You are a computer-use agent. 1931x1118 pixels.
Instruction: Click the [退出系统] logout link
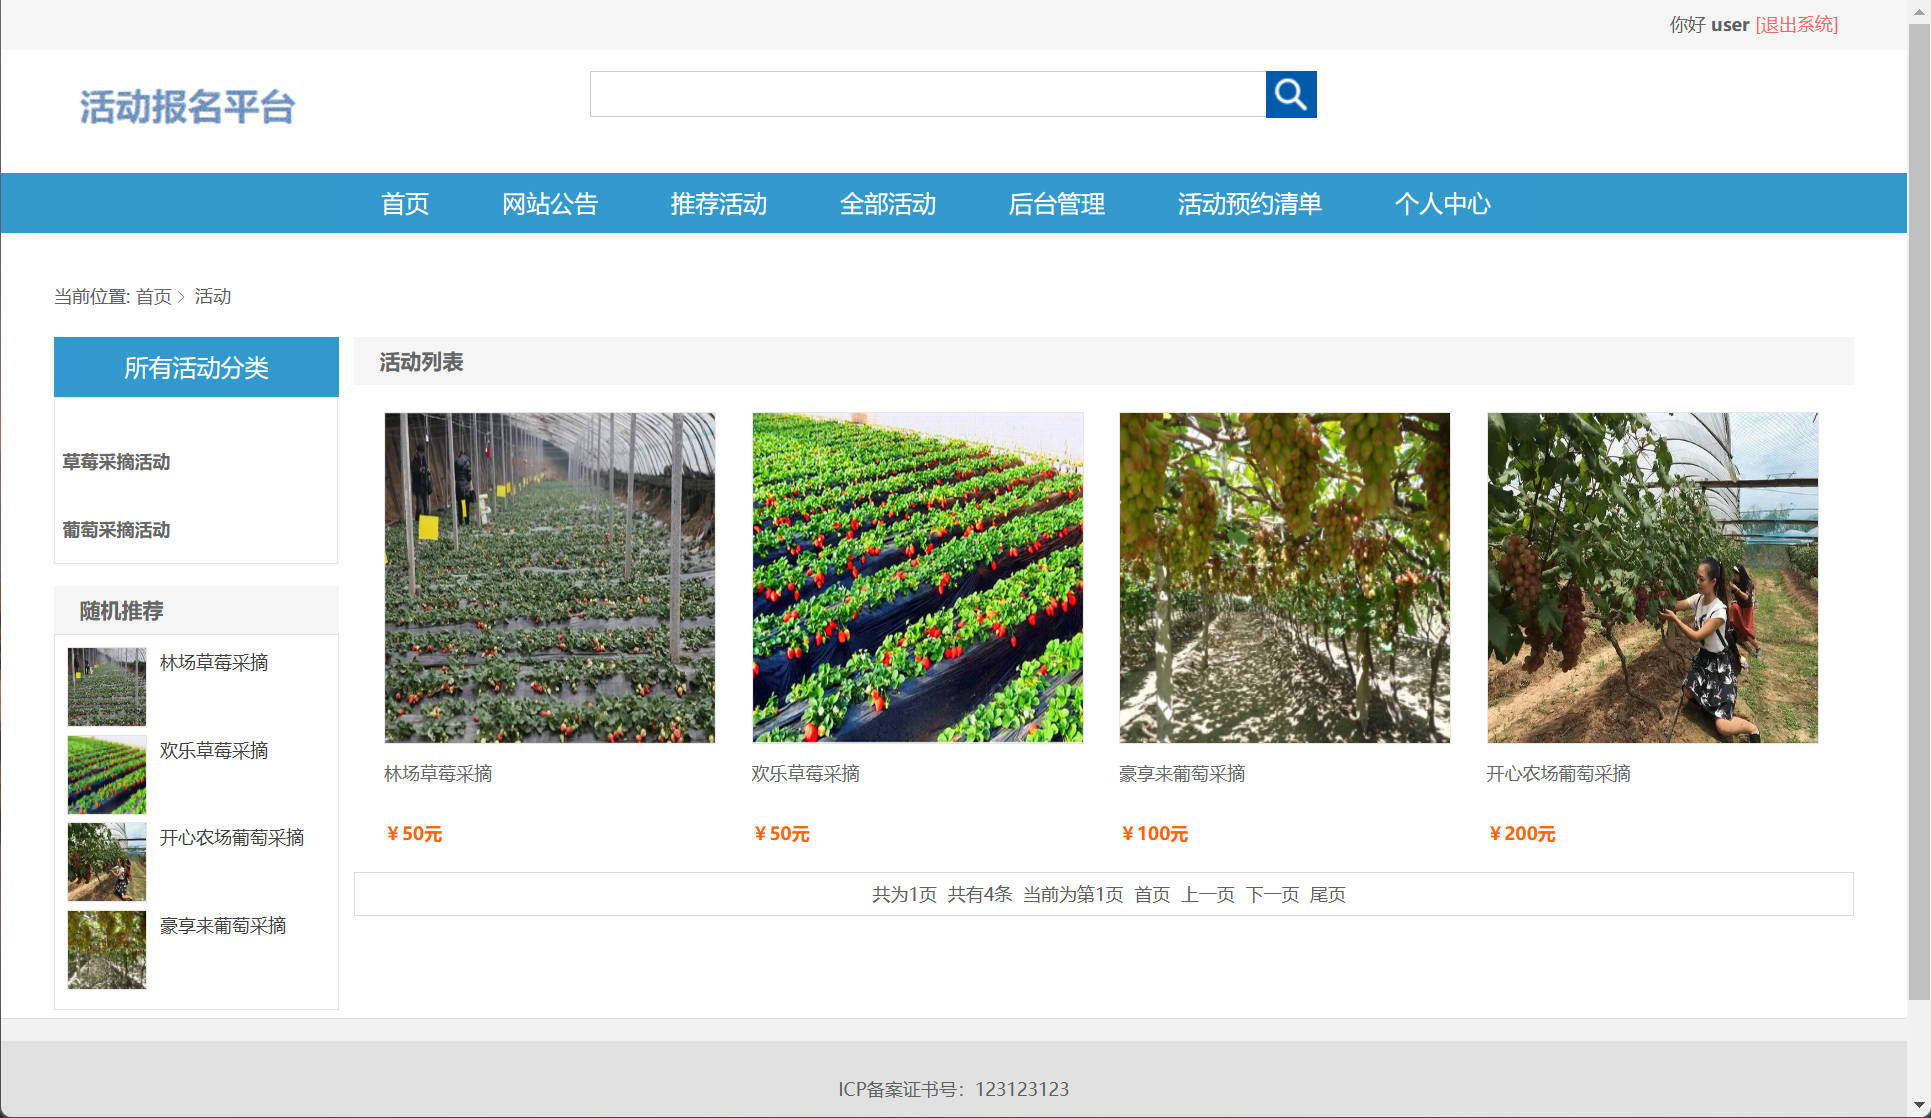click(x=1796, y=24)
